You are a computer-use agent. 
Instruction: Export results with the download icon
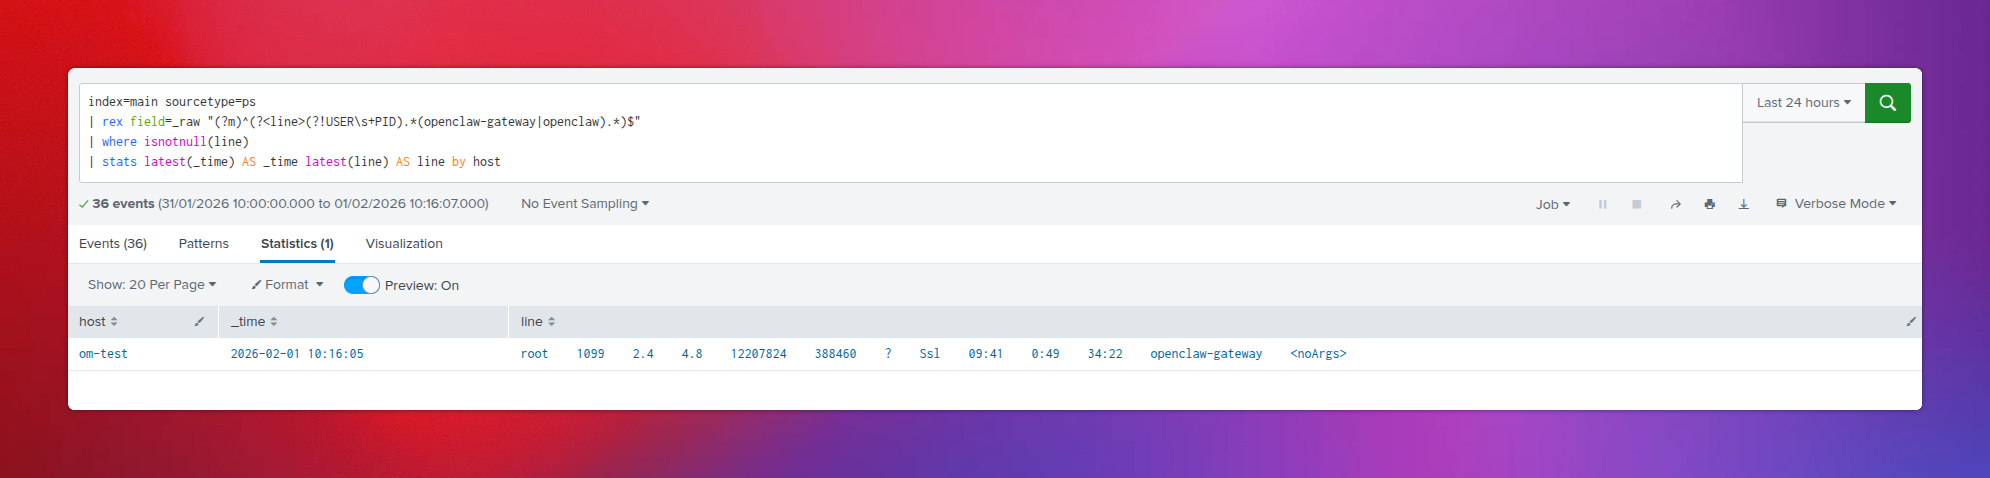tap(1743, 204)
